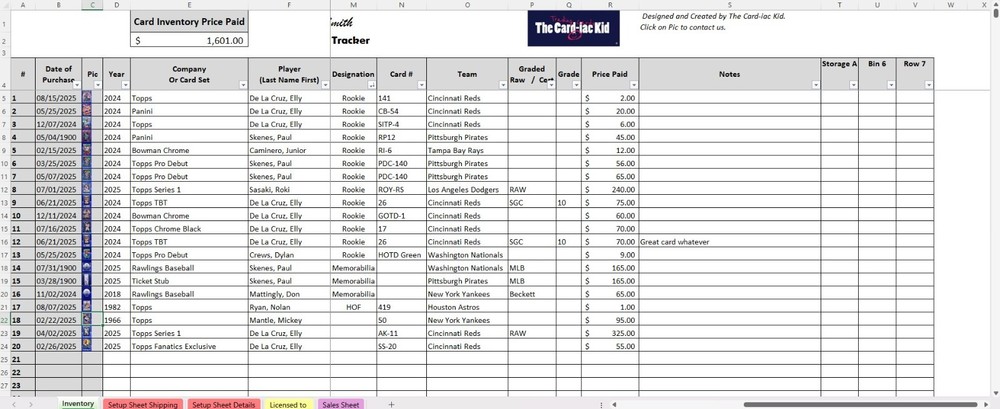Open picture for Mattingly, Don baseball row

tap(87, 294)
